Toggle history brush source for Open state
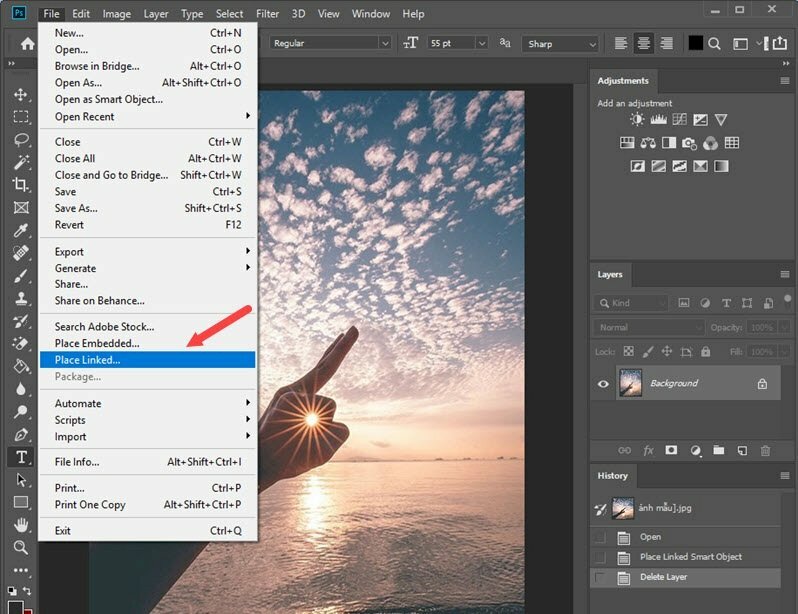Screen dimensions: 798x614 pyautogui.click(x=600, y=537)
